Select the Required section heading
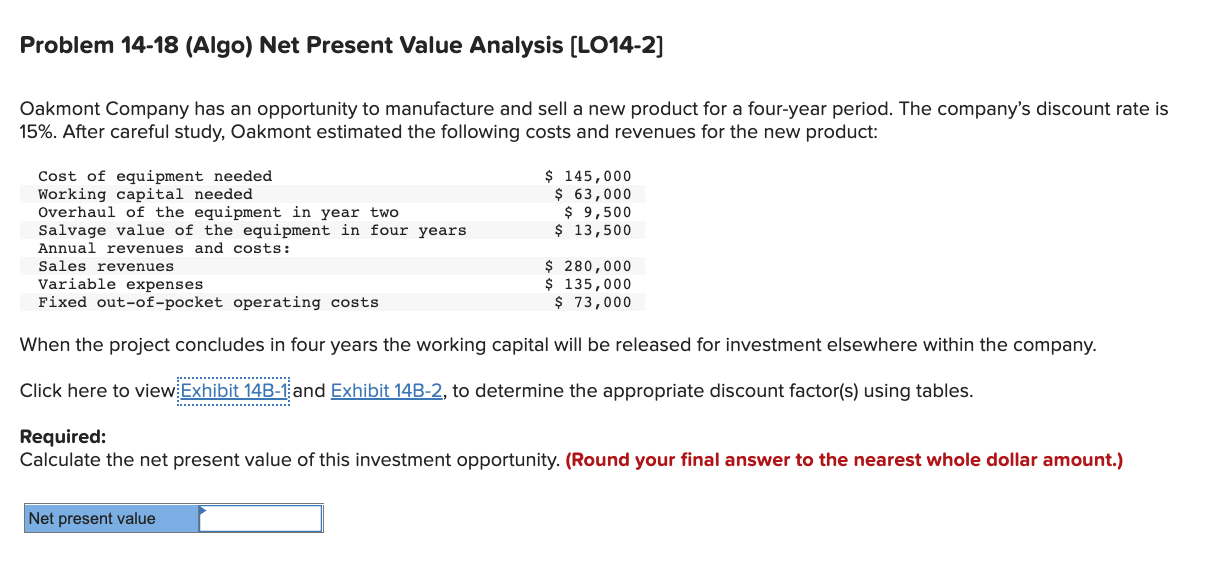The image size is (1226, 577). 62,437
